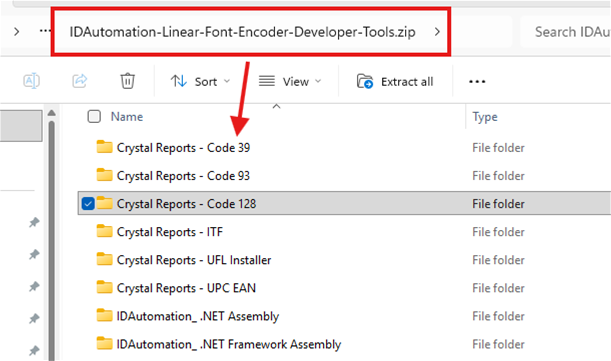This screenshot has height=361, width=611.
Task: Open the View layout menu
Action: point(290,81)
